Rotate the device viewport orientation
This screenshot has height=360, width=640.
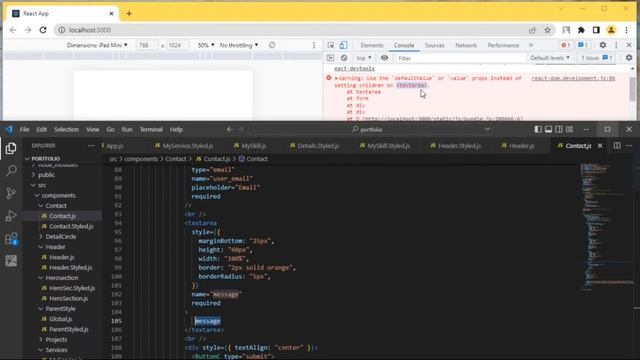coord(272,45)
